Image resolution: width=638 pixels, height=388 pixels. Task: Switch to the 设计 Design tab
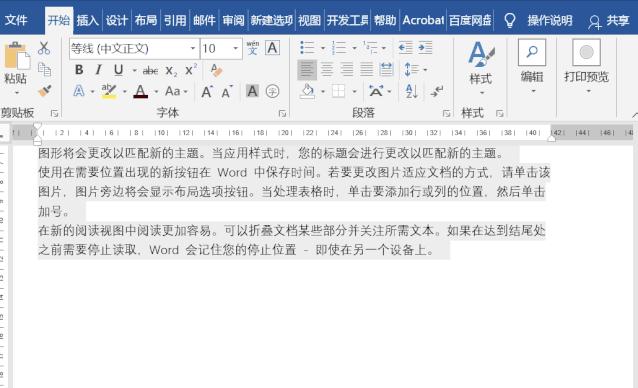coord(117,20)
